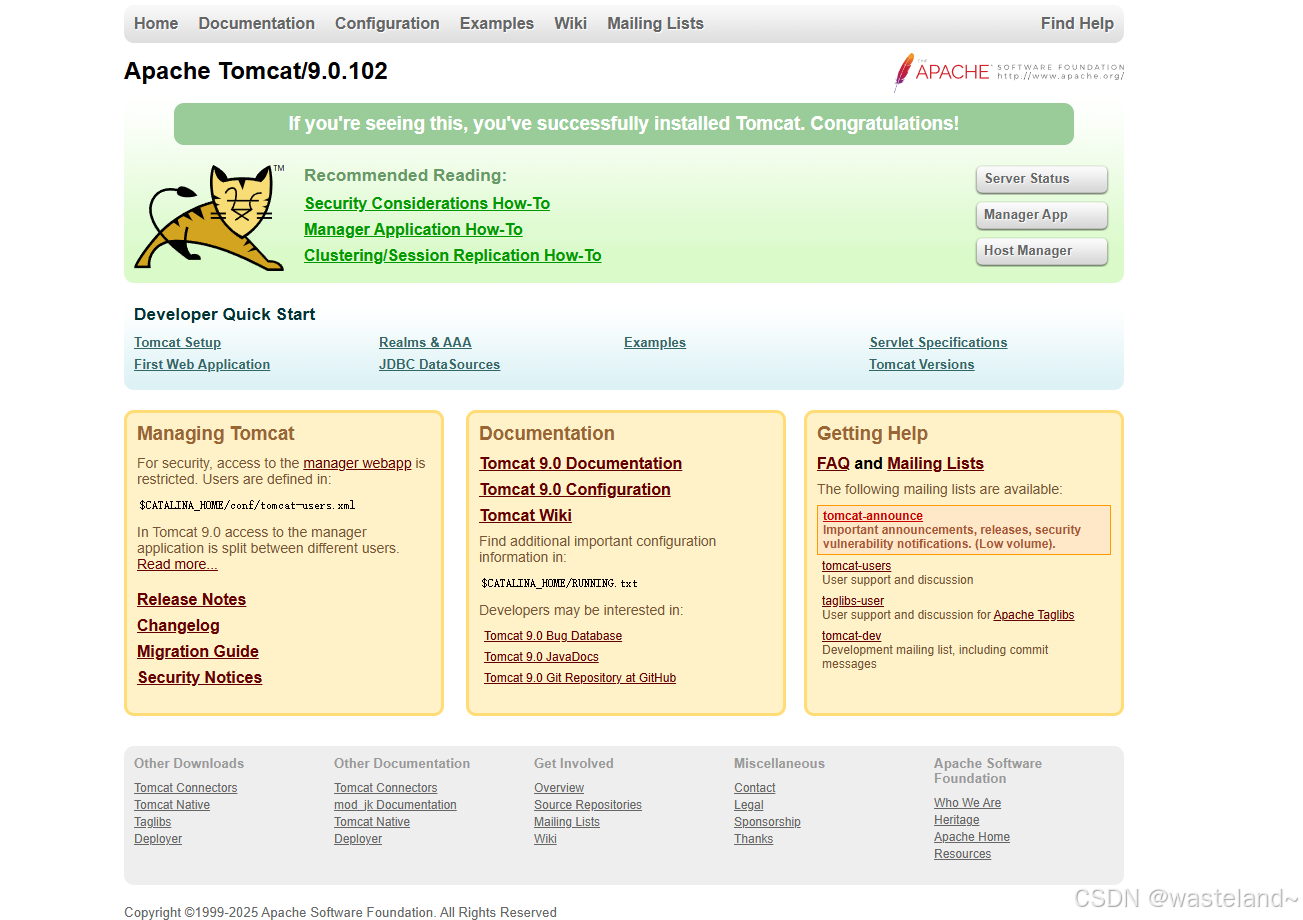
Task: Open Mailing Lists link in Getting Help
Action: click(x=935, y=463)
